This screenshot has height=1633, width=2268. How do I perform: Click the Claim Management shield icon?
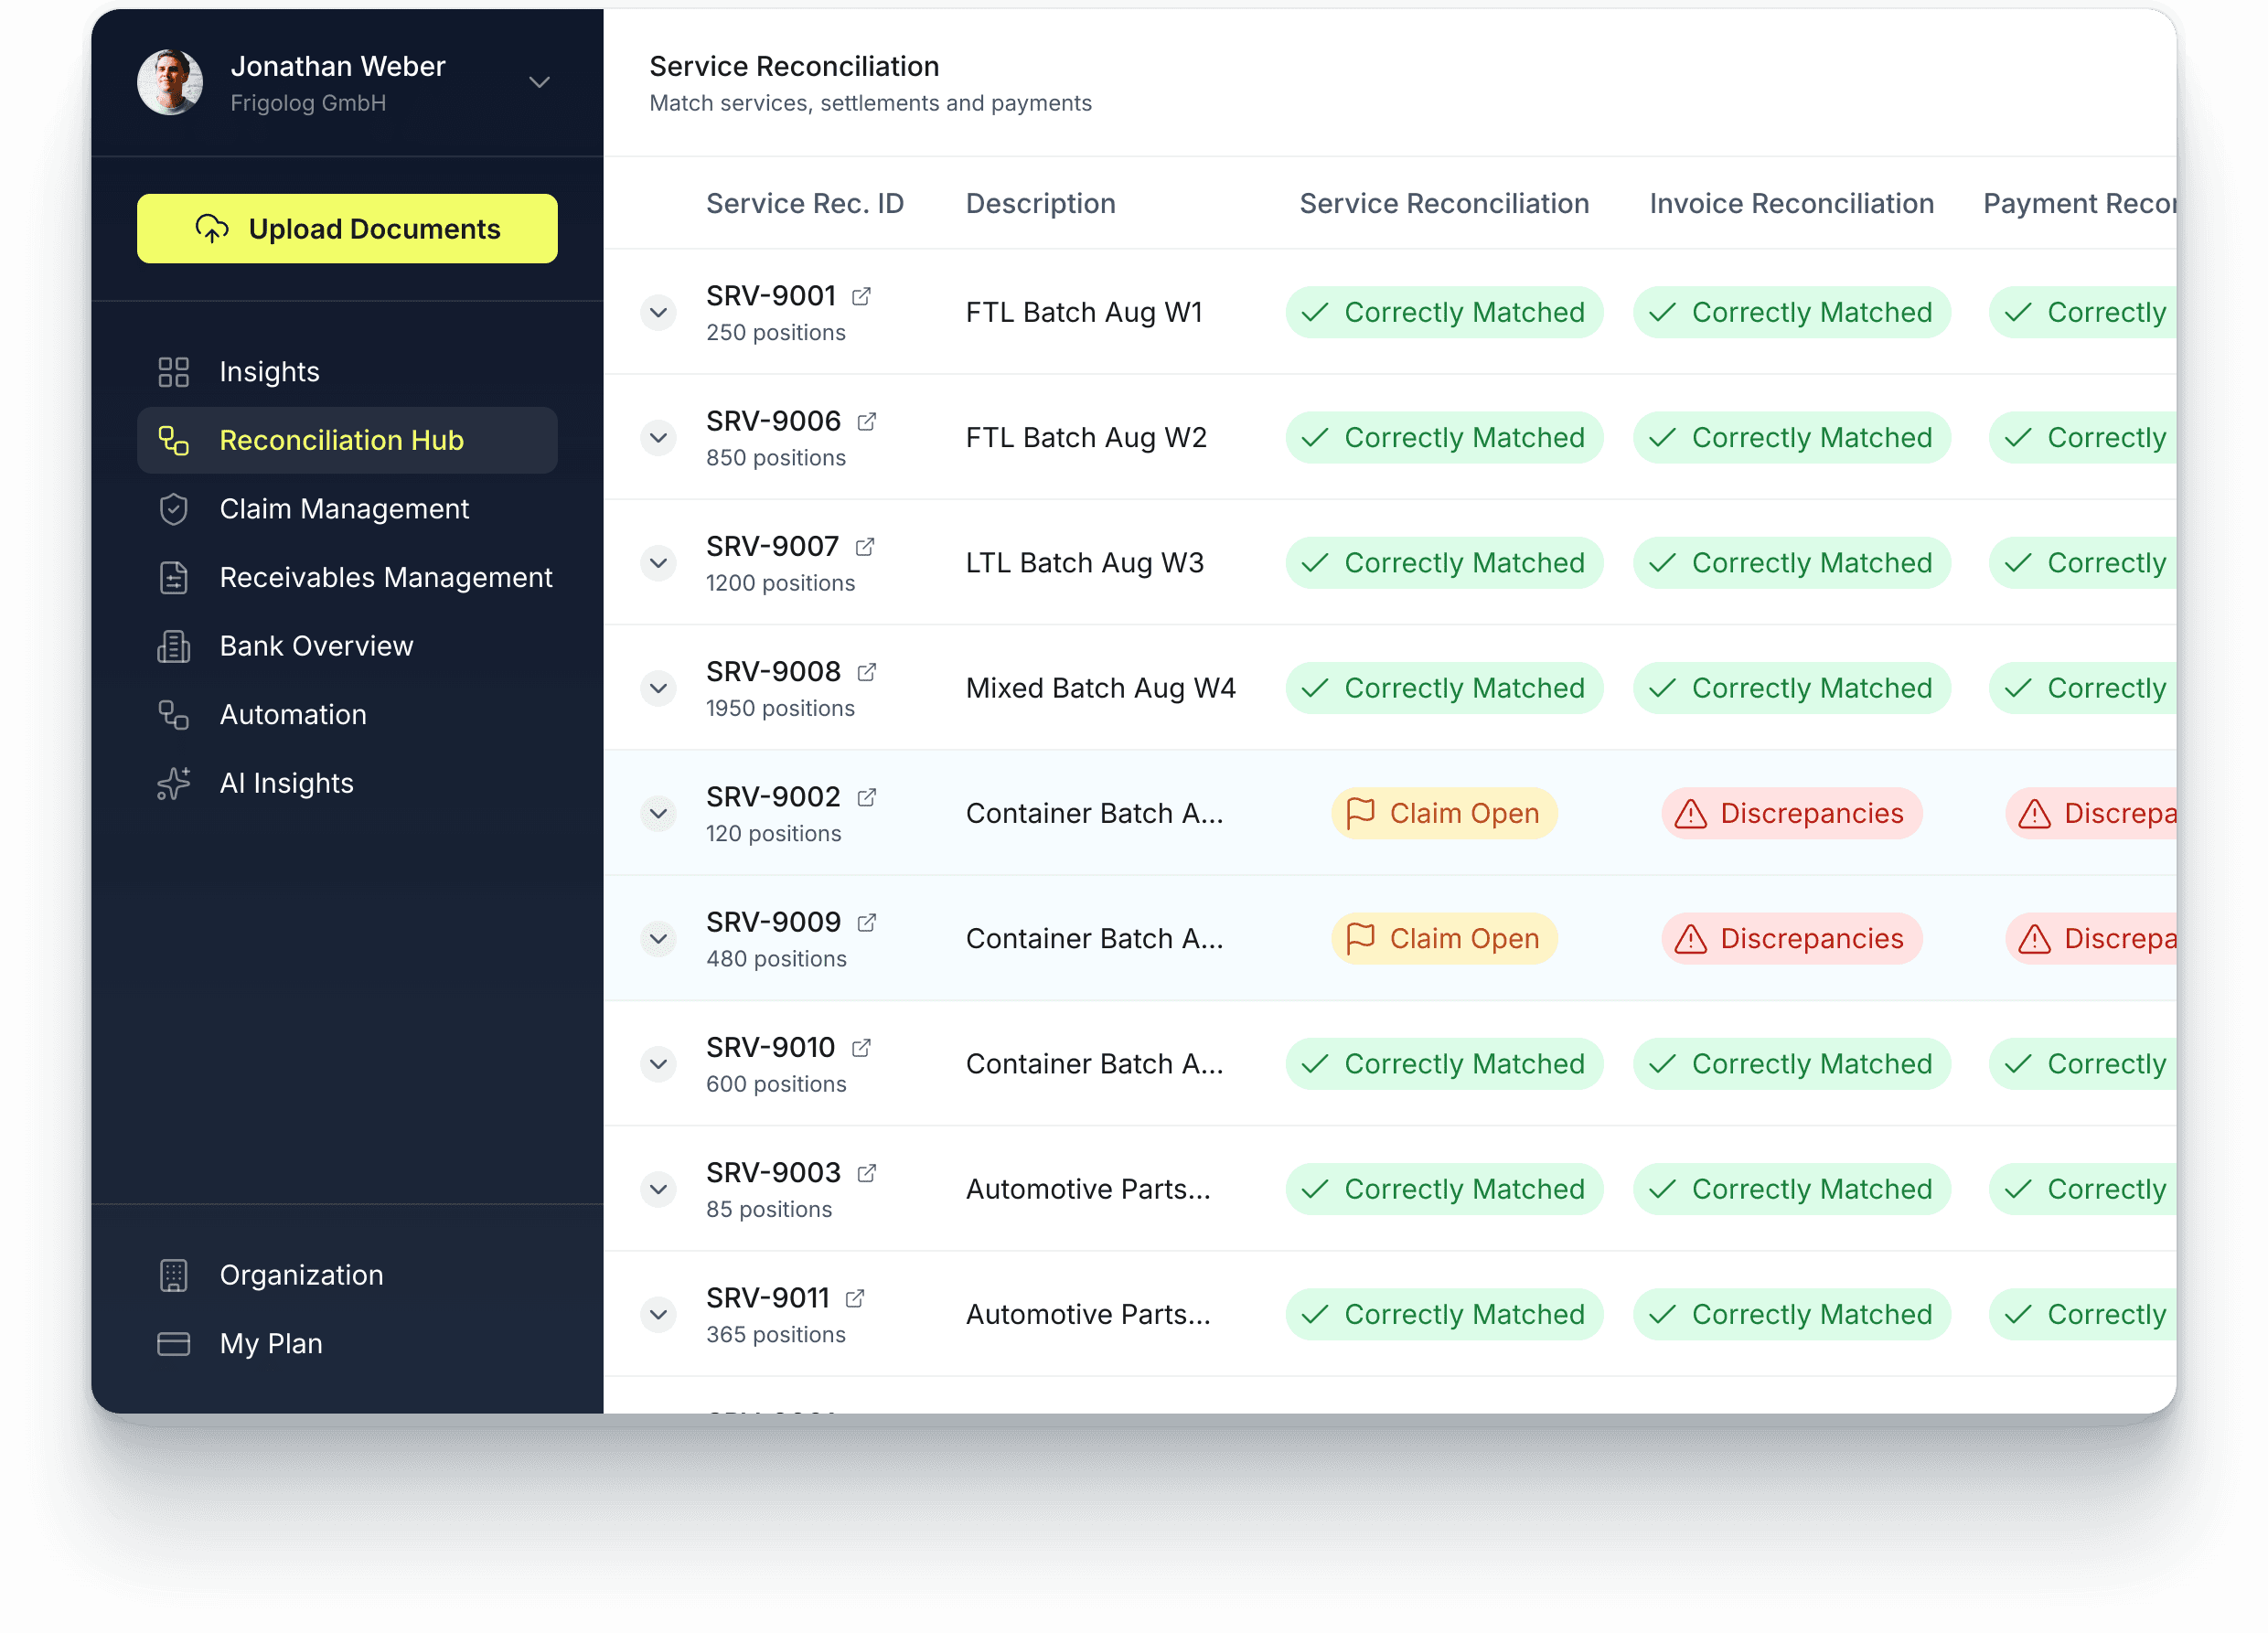[x=173, y=509]
